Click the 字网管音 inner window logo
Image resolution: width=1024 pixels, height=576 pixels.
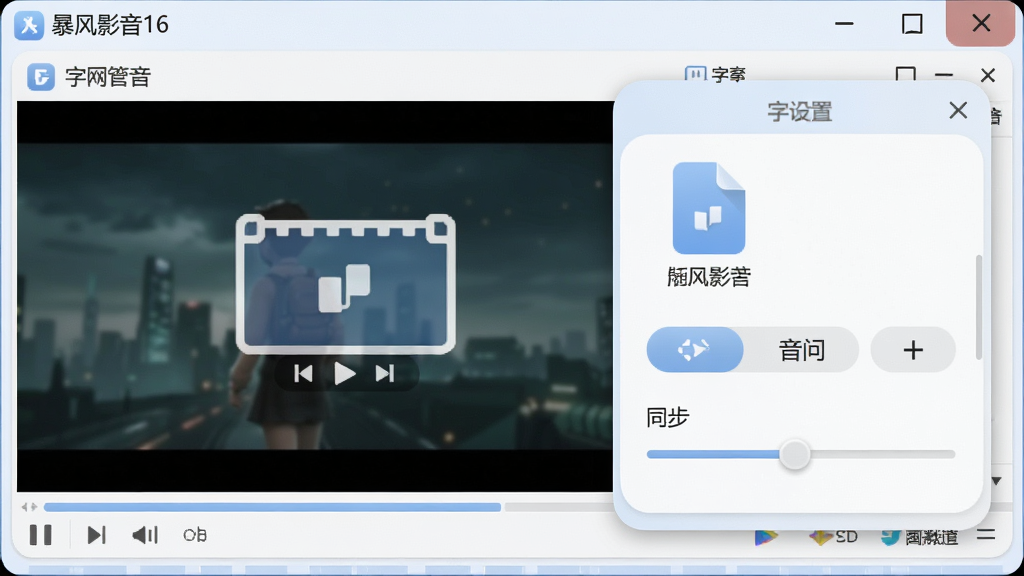coord(40,76)
